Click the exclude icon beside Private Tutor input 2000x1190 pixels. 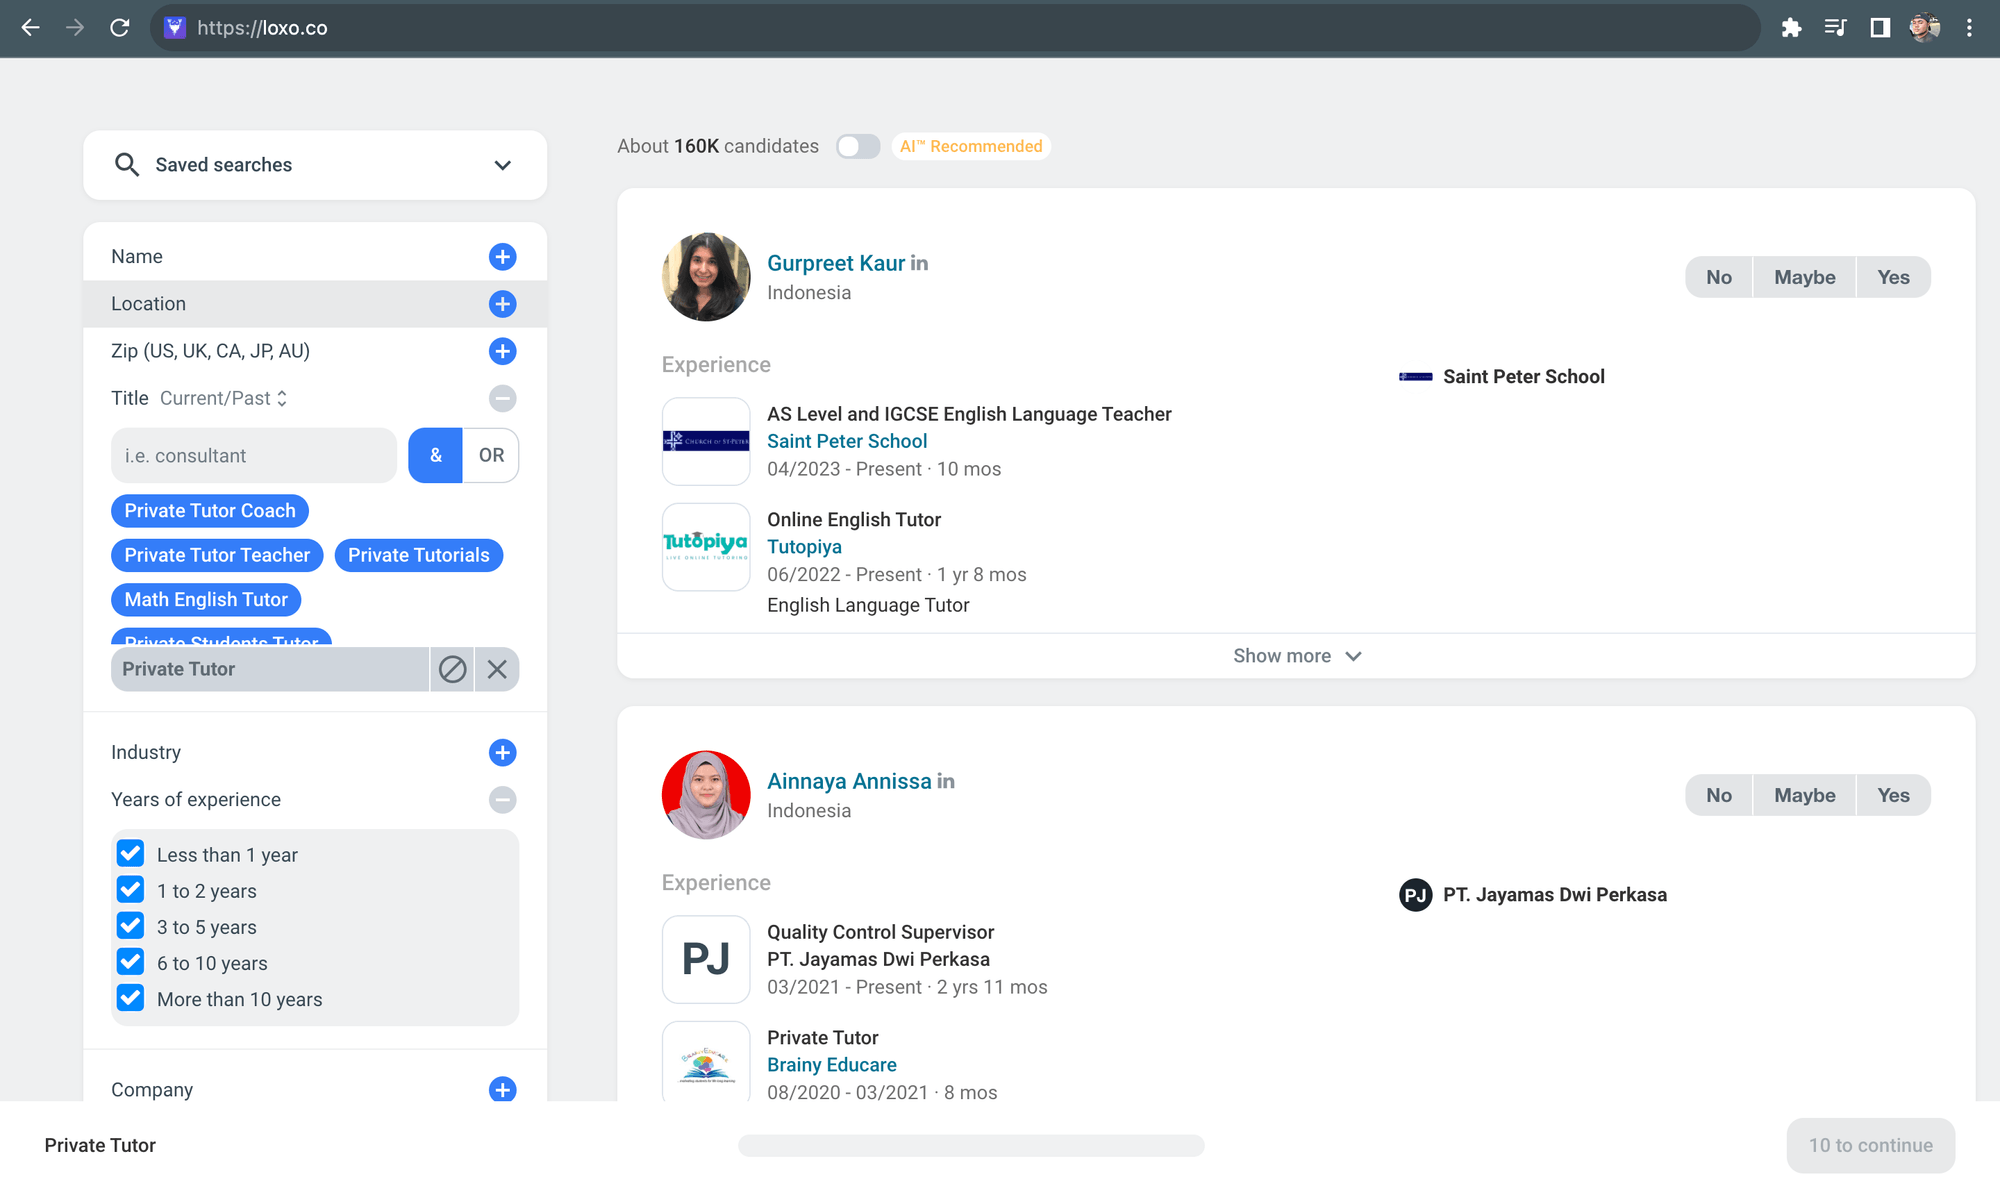453,669
